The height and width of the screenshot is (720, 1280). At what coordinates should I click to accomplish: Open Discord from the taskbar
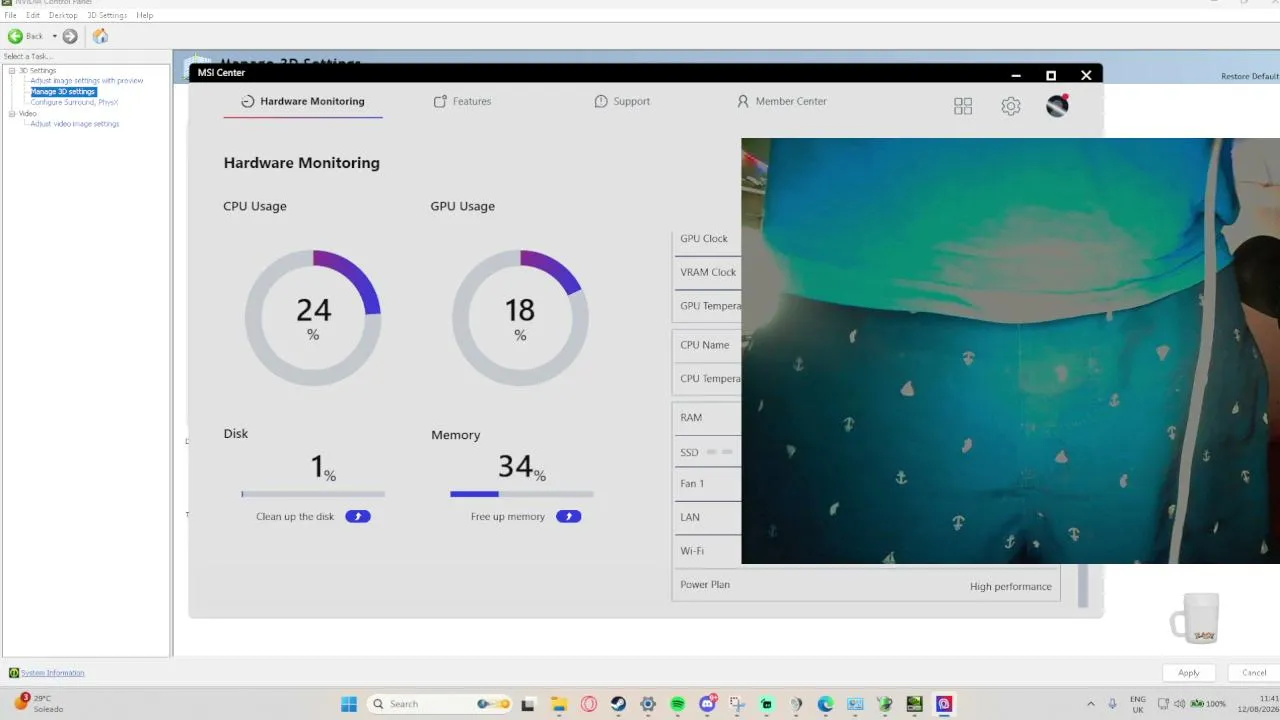(x=707, y=704)
